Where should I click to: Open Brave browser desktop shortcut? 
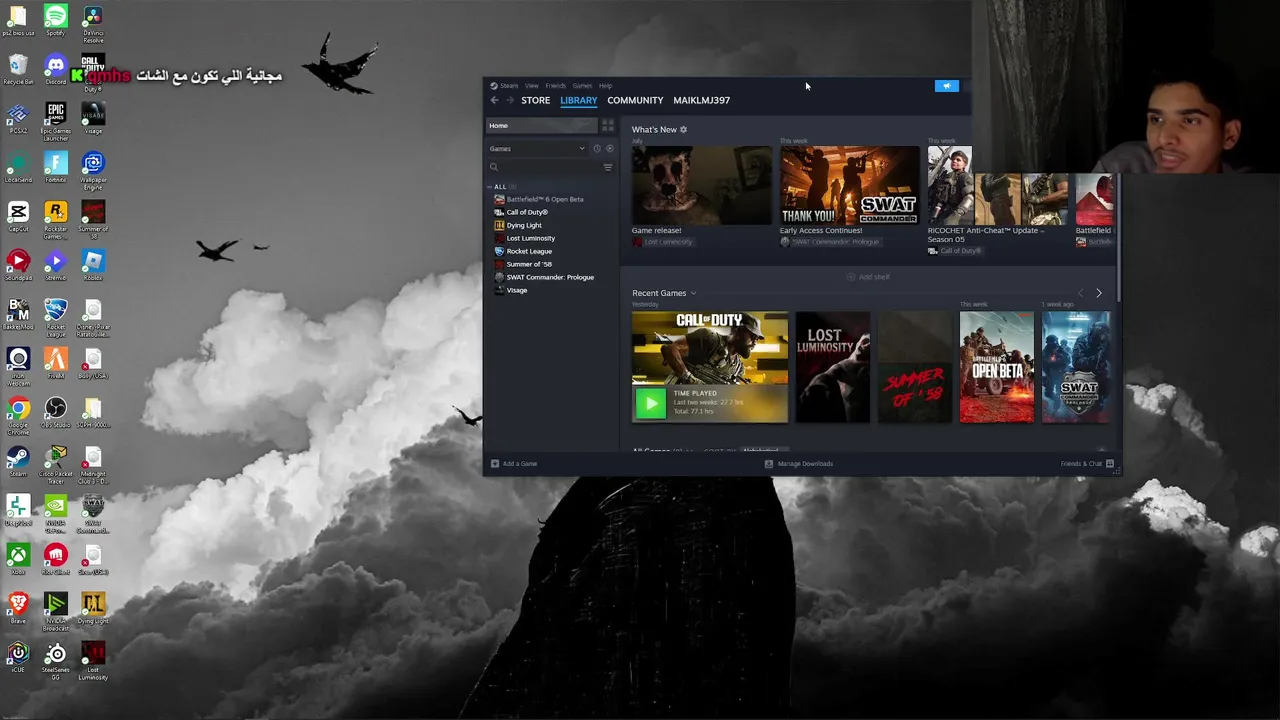tap(18, 608)
